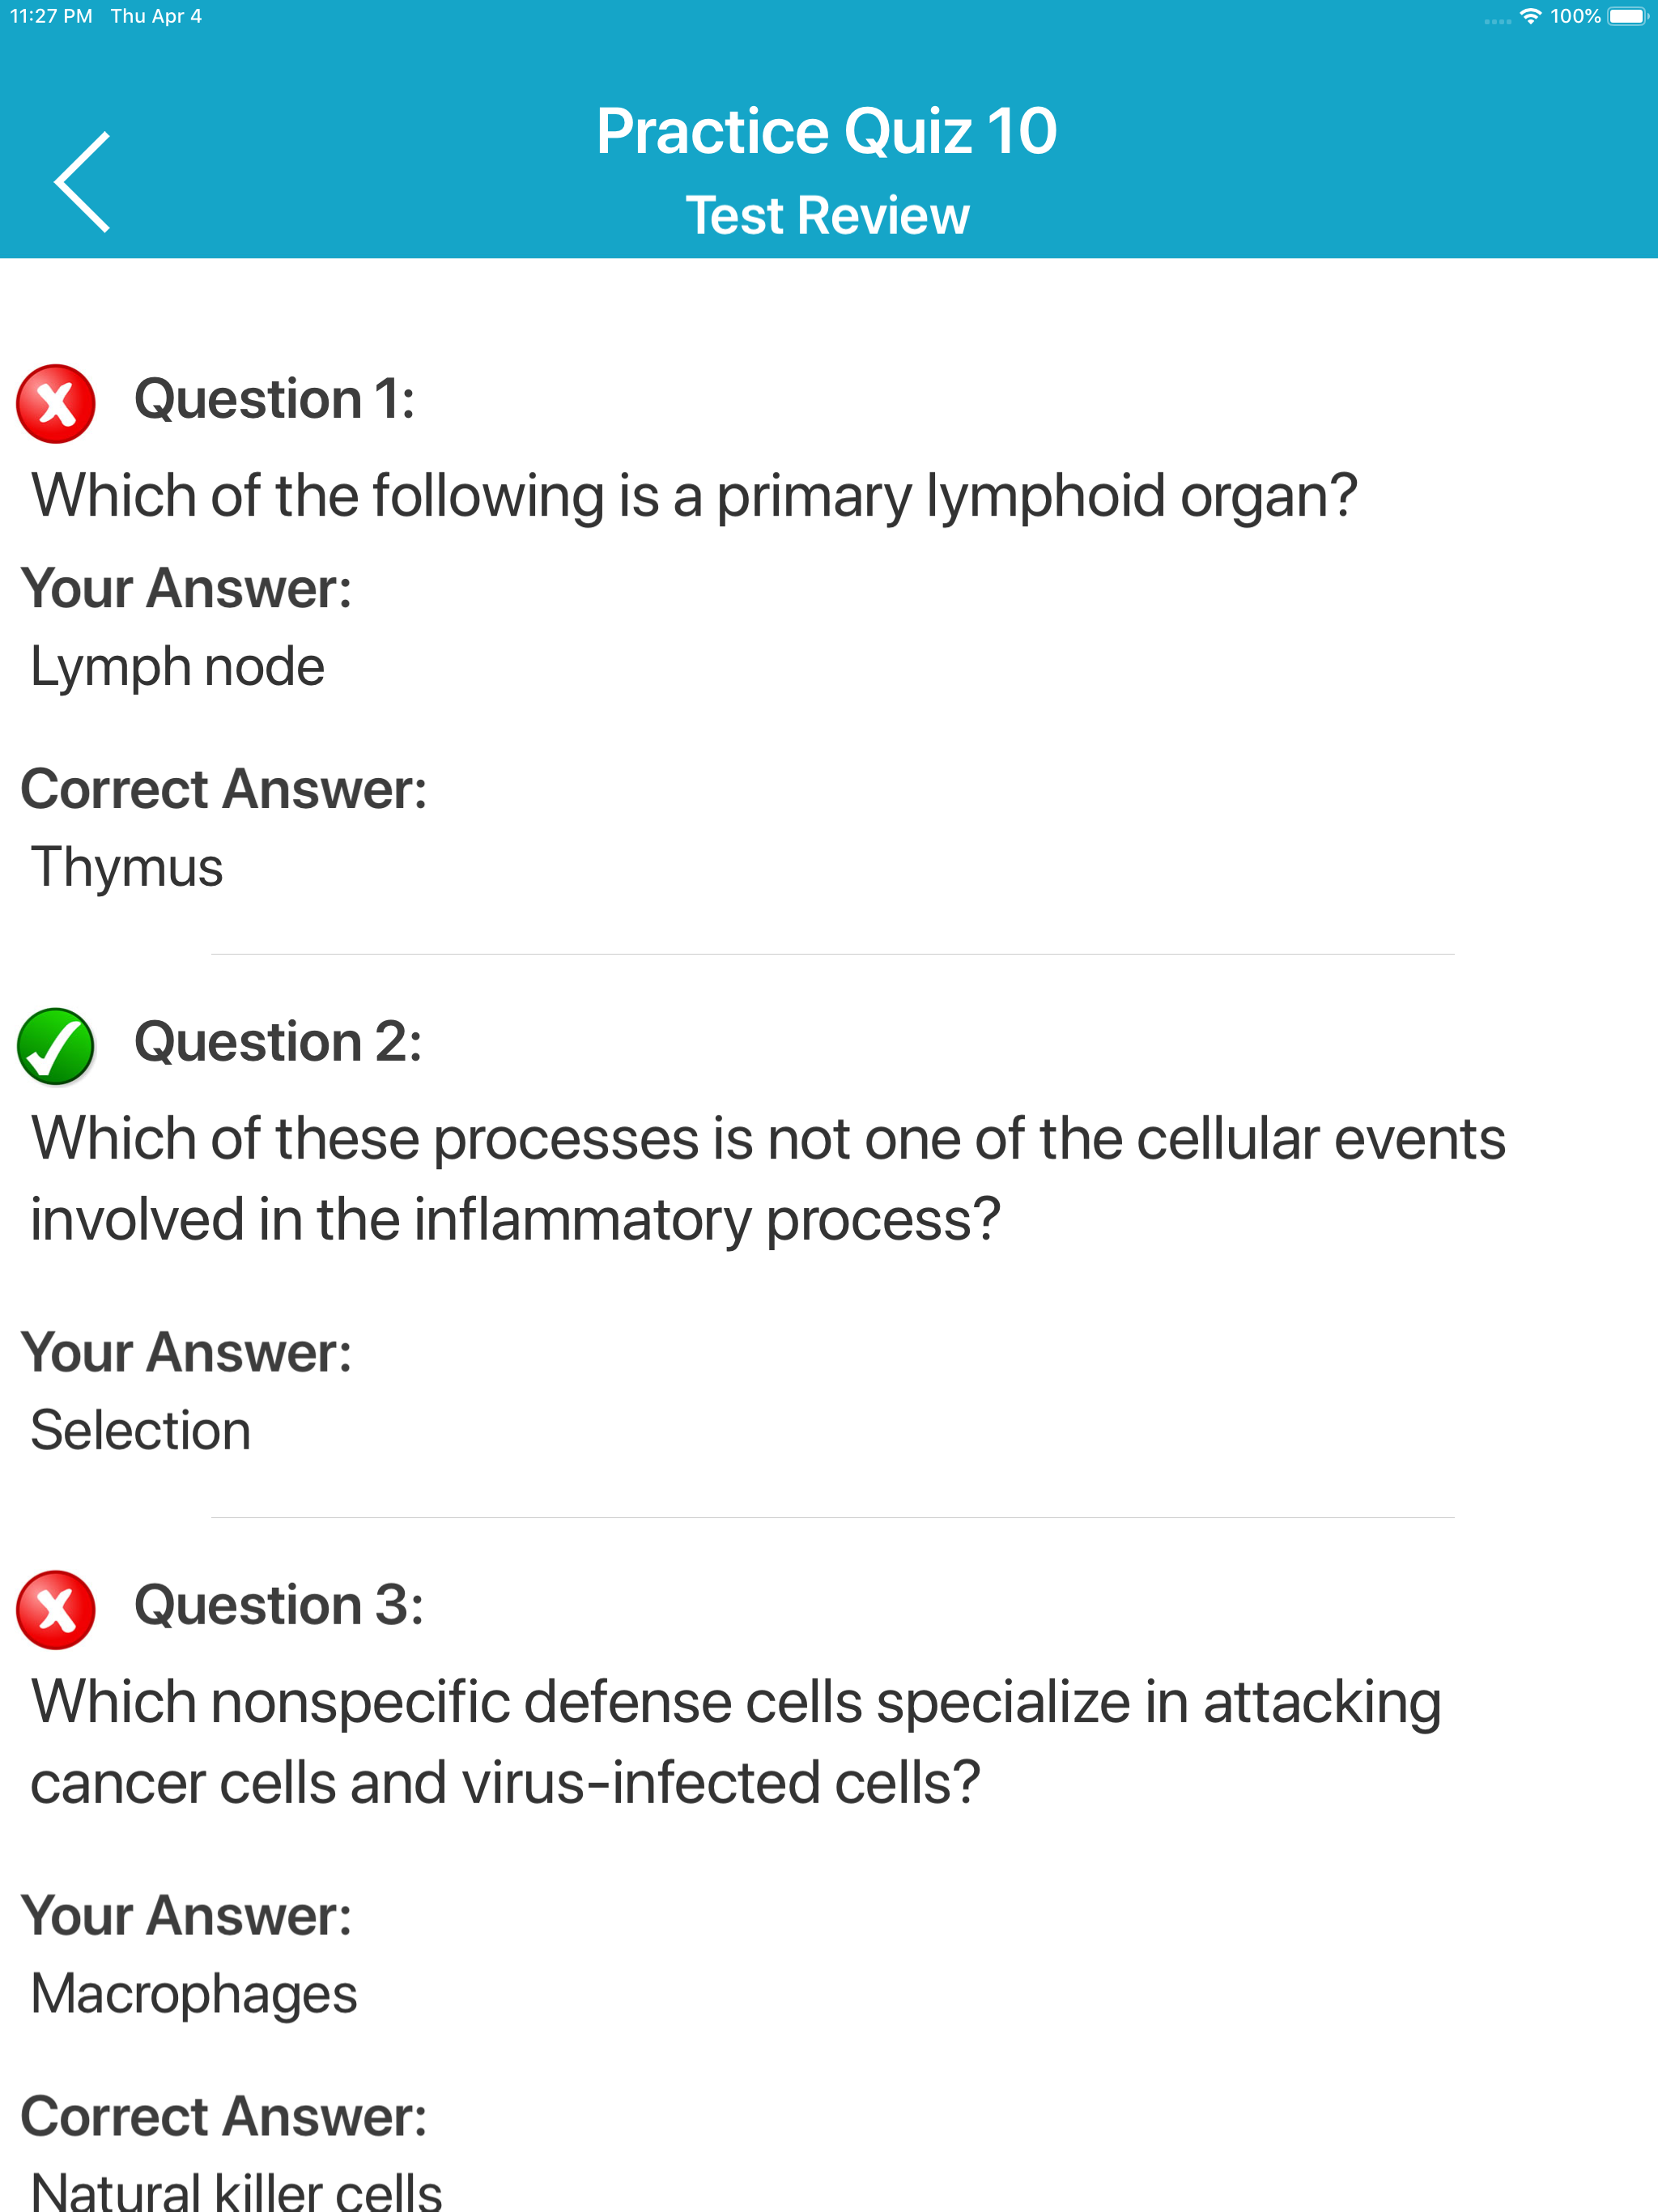Select the Practice Quiz 10 title

click(827, 131)
